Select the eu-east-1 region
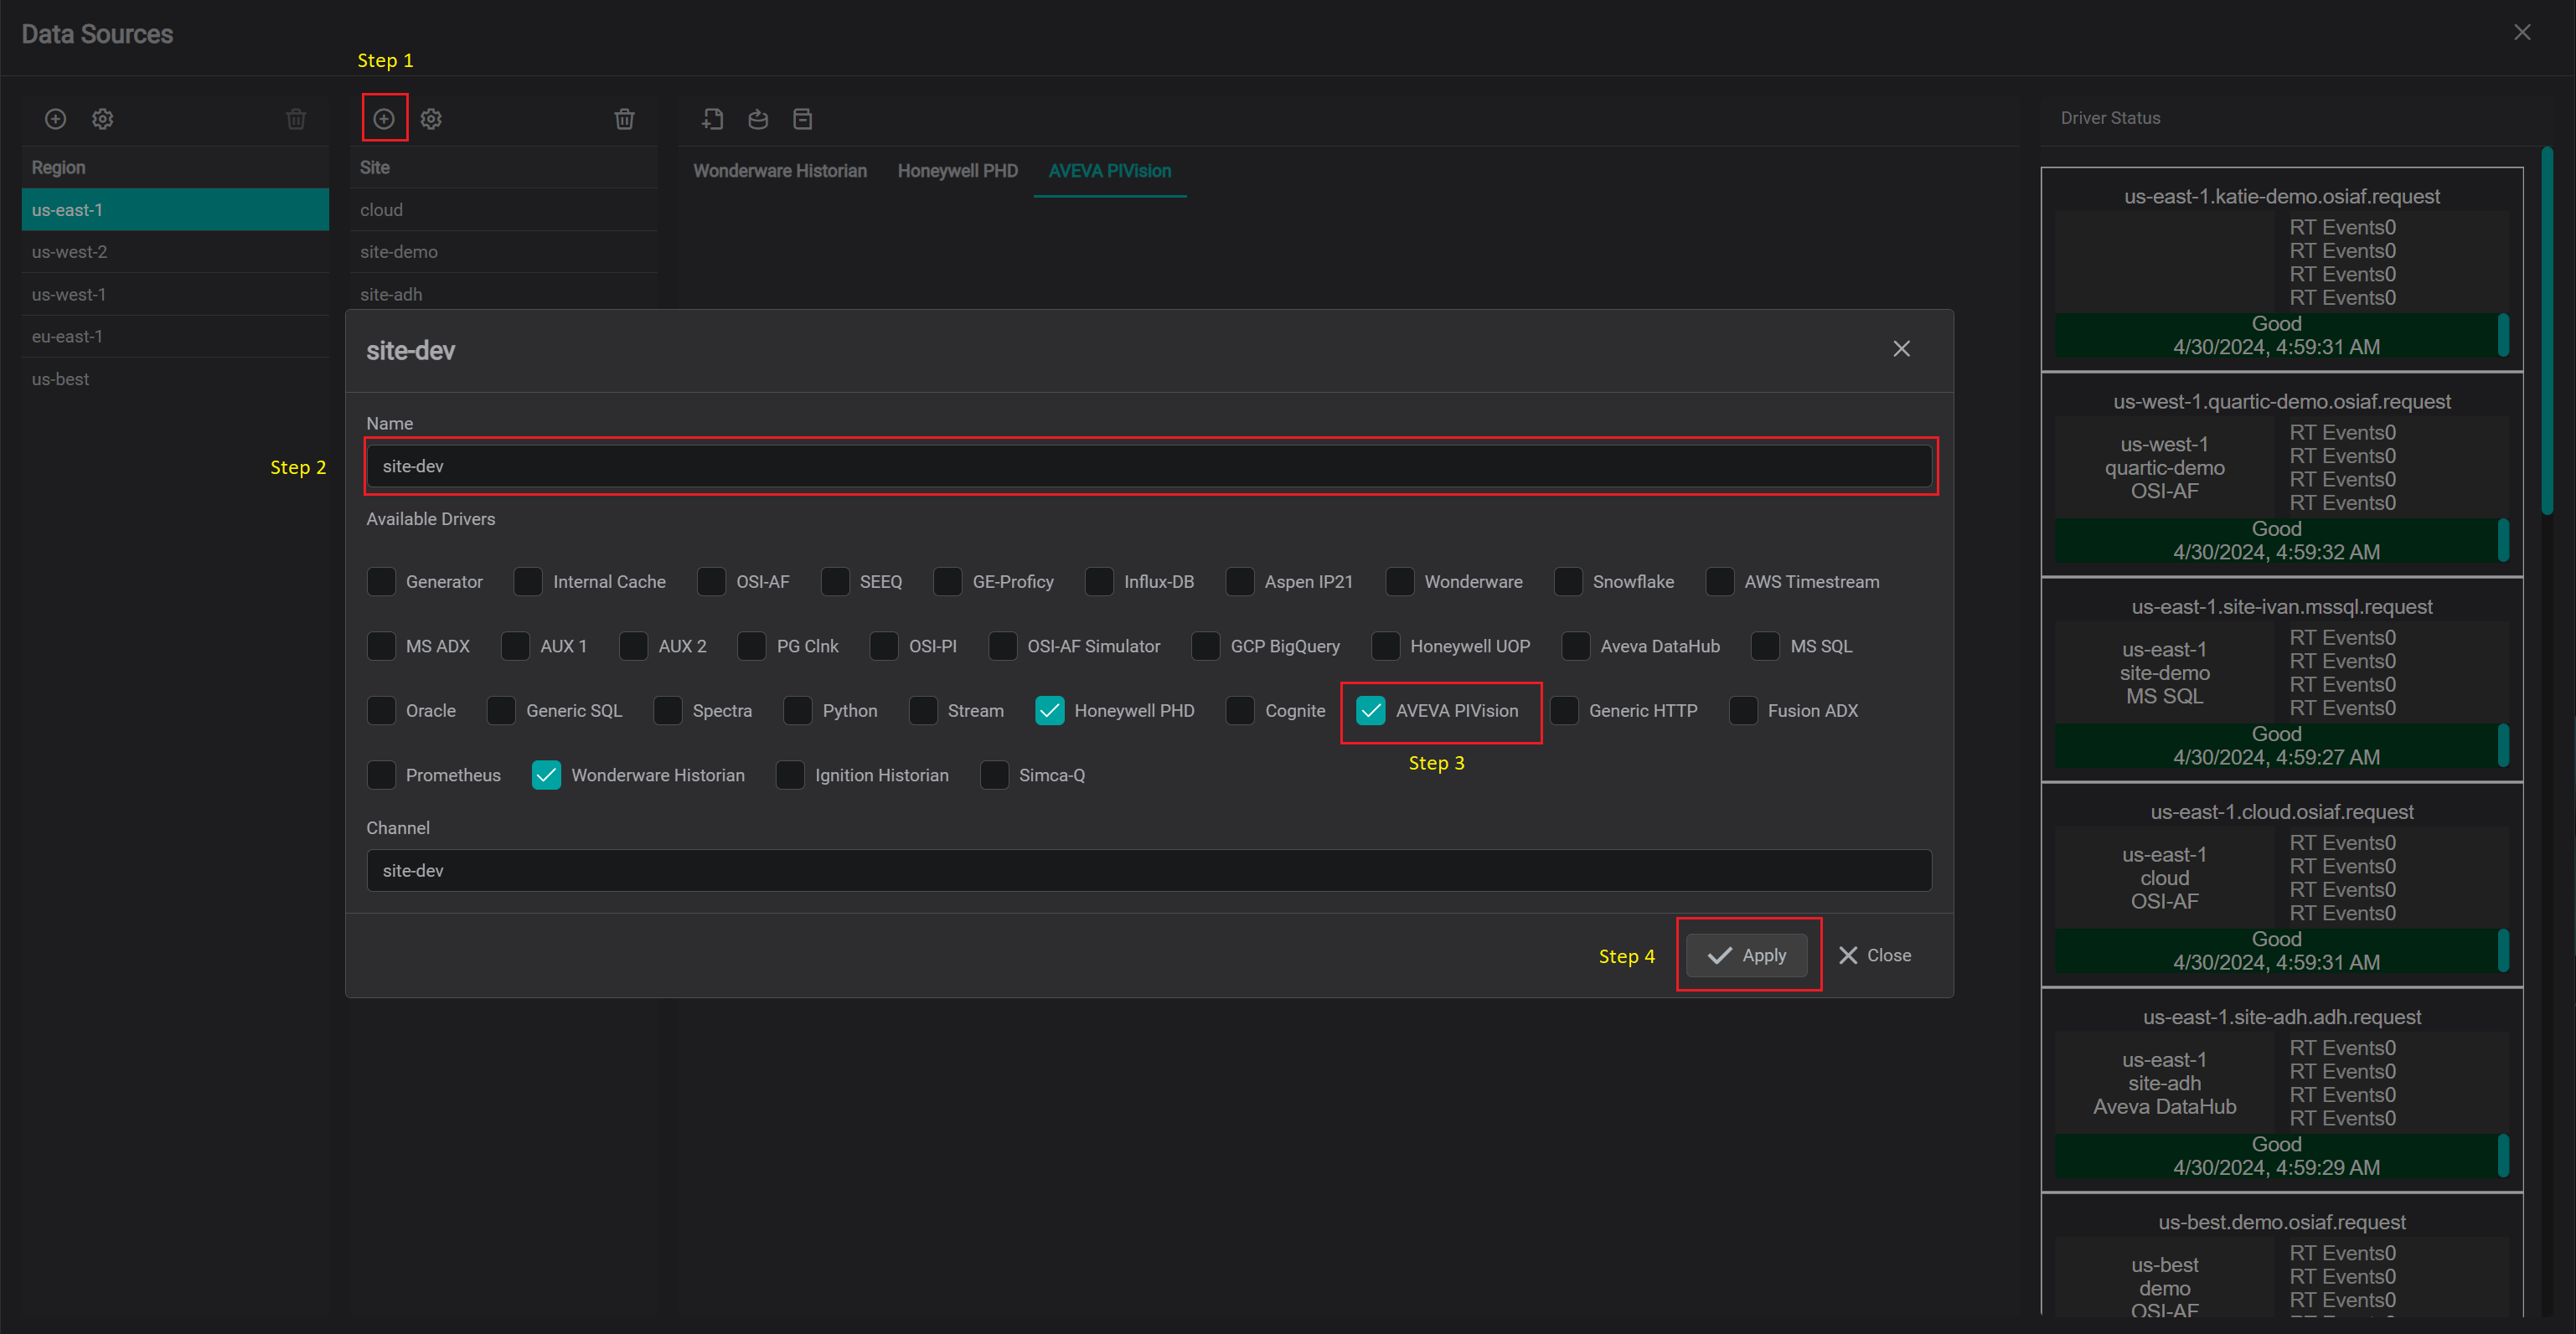The height and width of the screenshot is (1334, 2576). tap(175, 337)
